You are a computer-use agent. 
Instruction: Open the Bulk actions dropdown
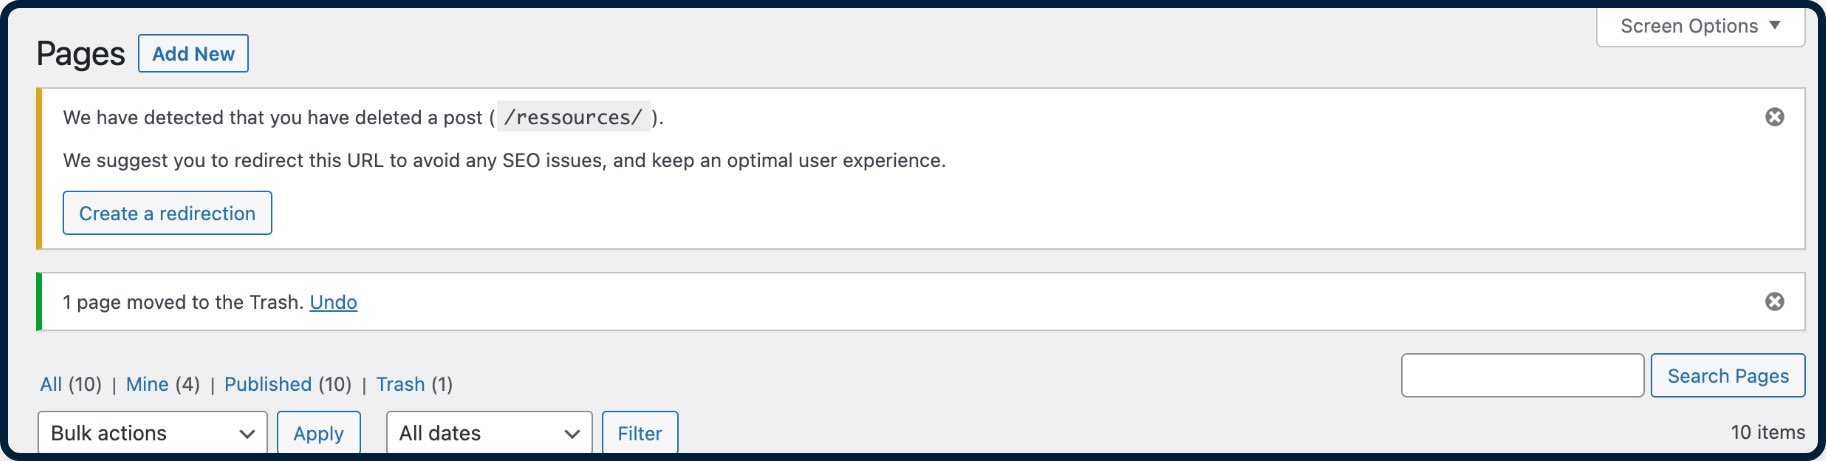[x=153, y=433]
